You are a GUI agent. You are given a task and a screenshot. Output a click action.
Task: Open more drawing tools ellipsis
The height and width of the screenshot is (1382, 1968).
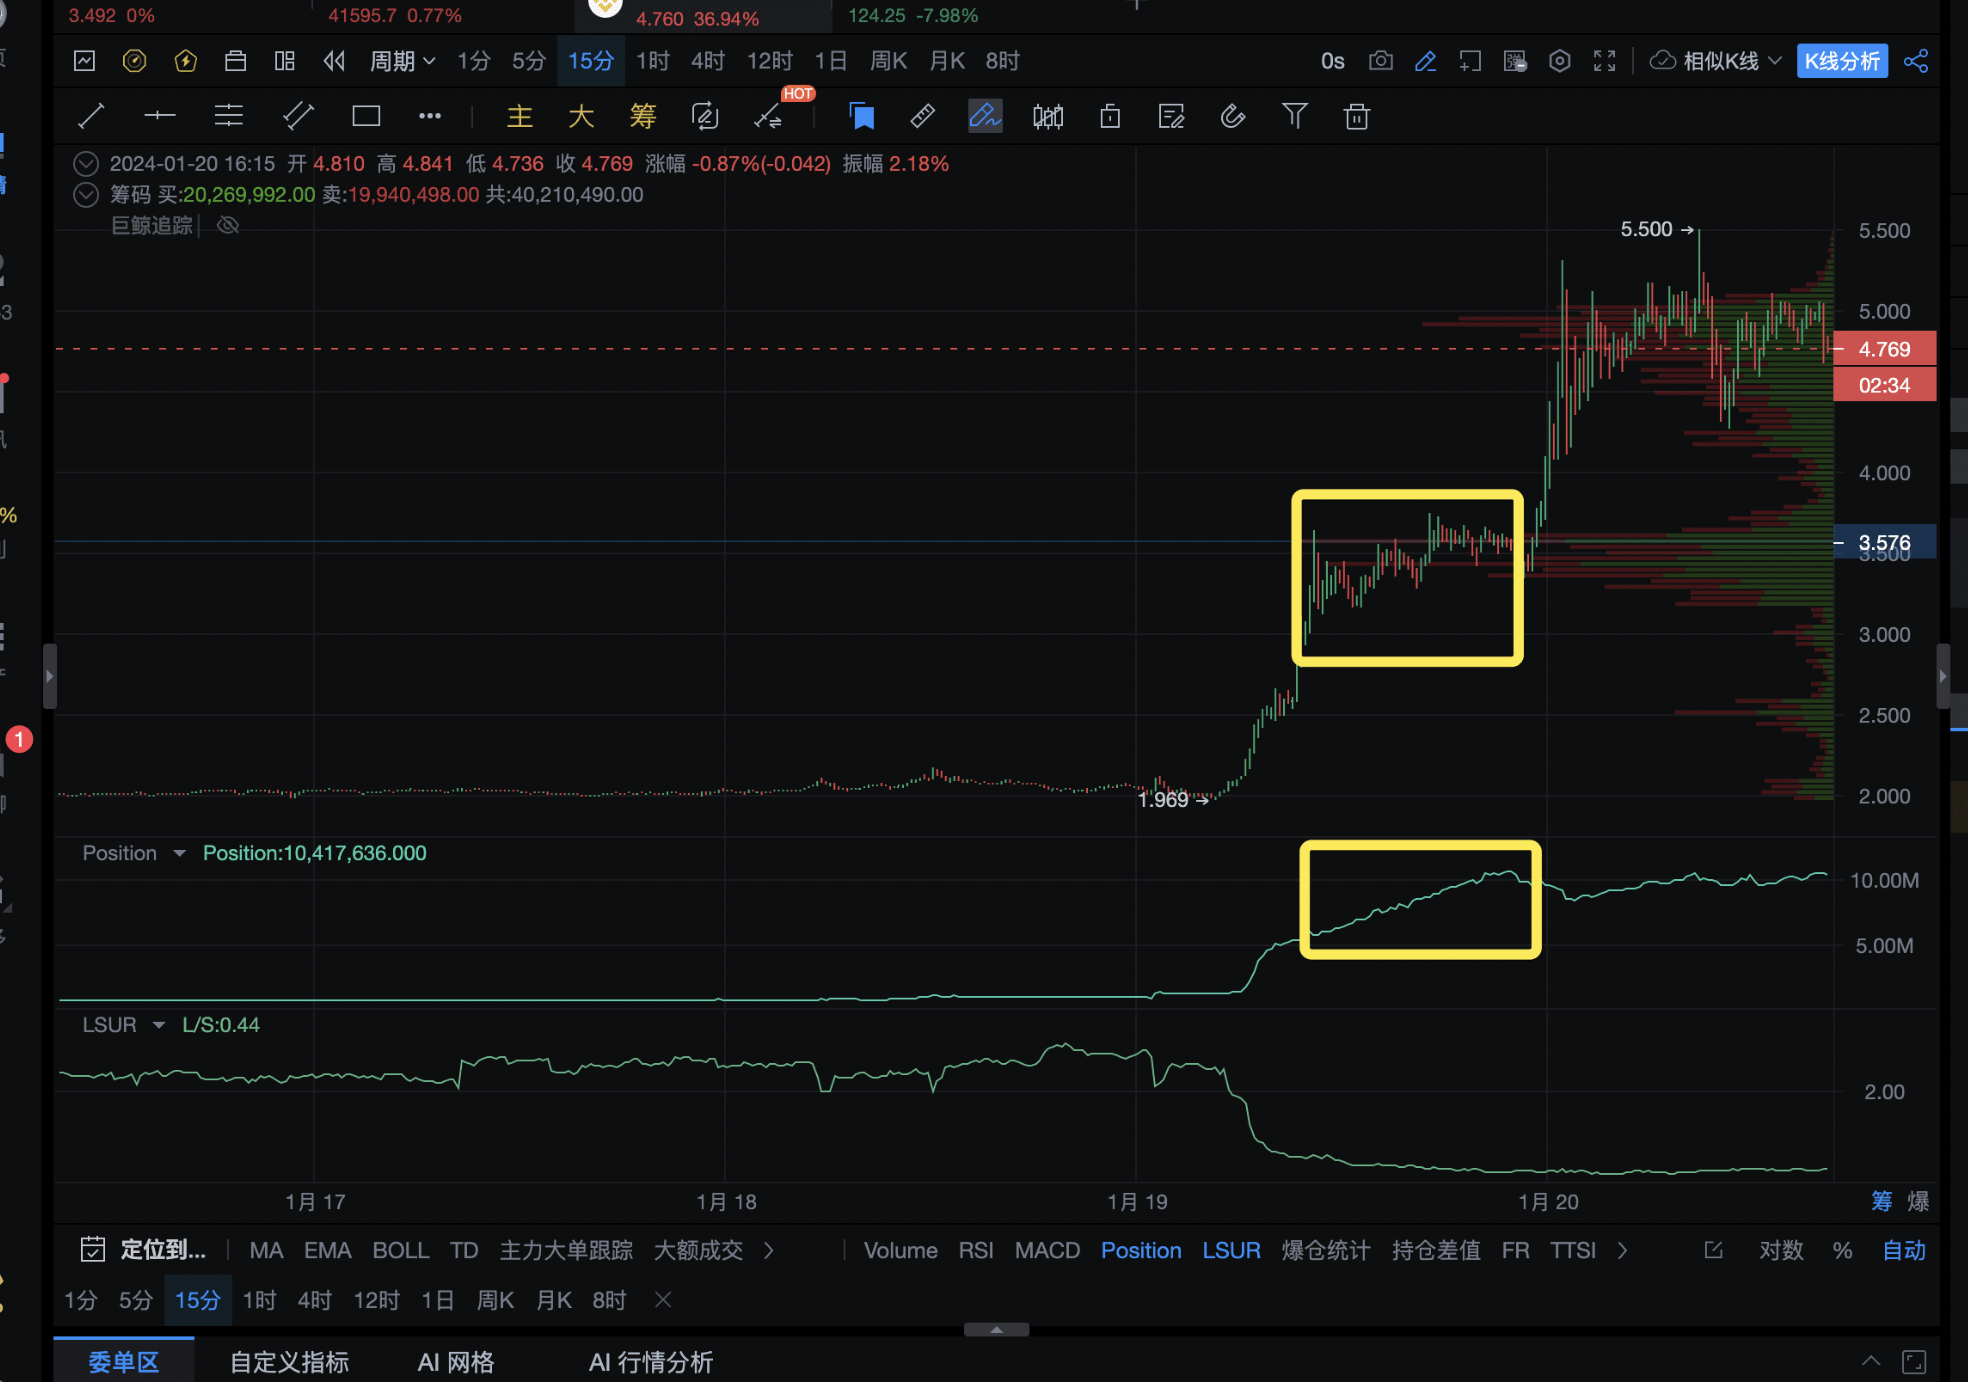[430, 116]
